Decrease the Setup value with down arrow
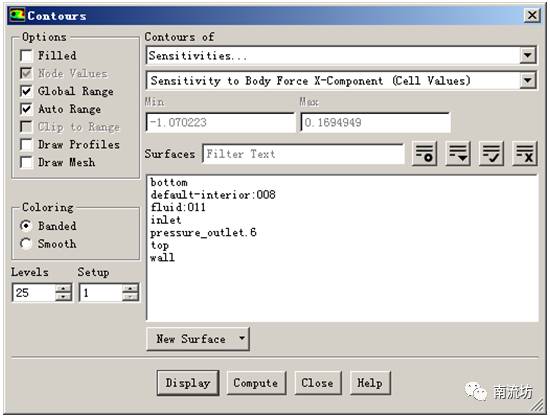The width and height of the screenshot is (550, 417). point(130,297)
